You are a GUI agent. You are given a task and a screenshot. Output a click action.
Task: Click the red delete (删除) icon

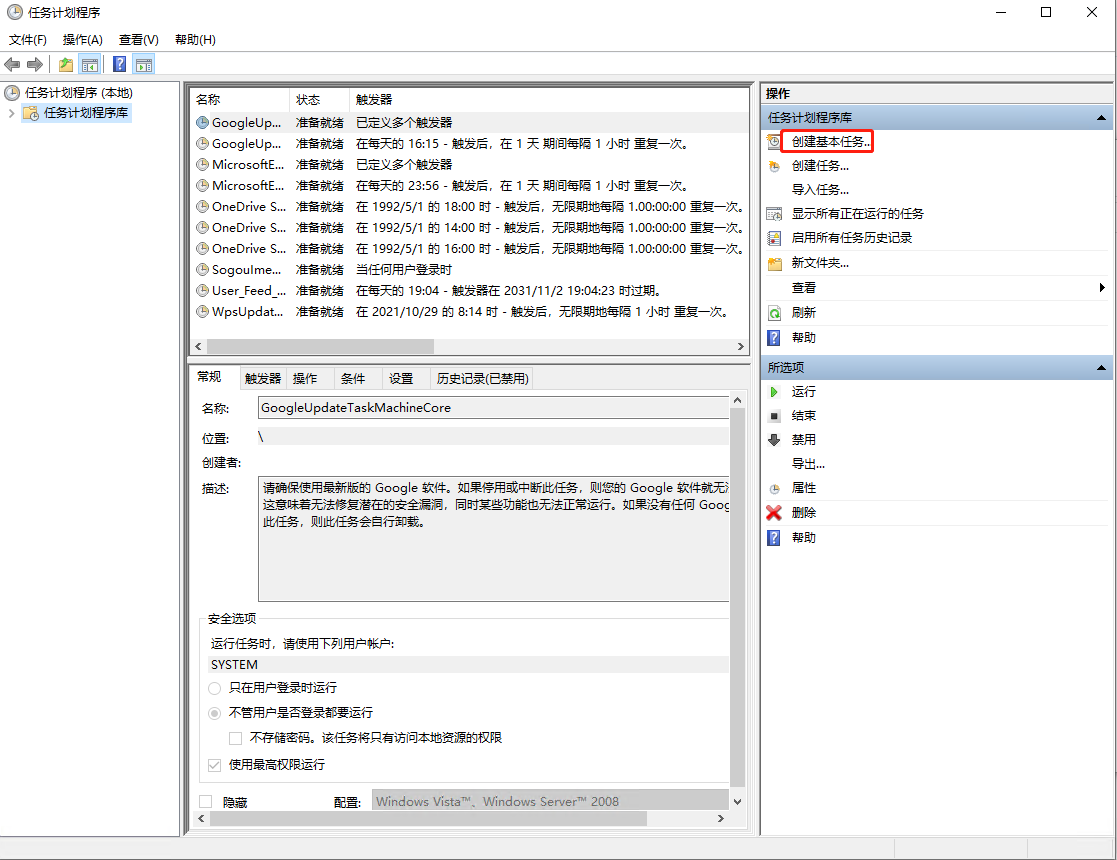point(774,513)
